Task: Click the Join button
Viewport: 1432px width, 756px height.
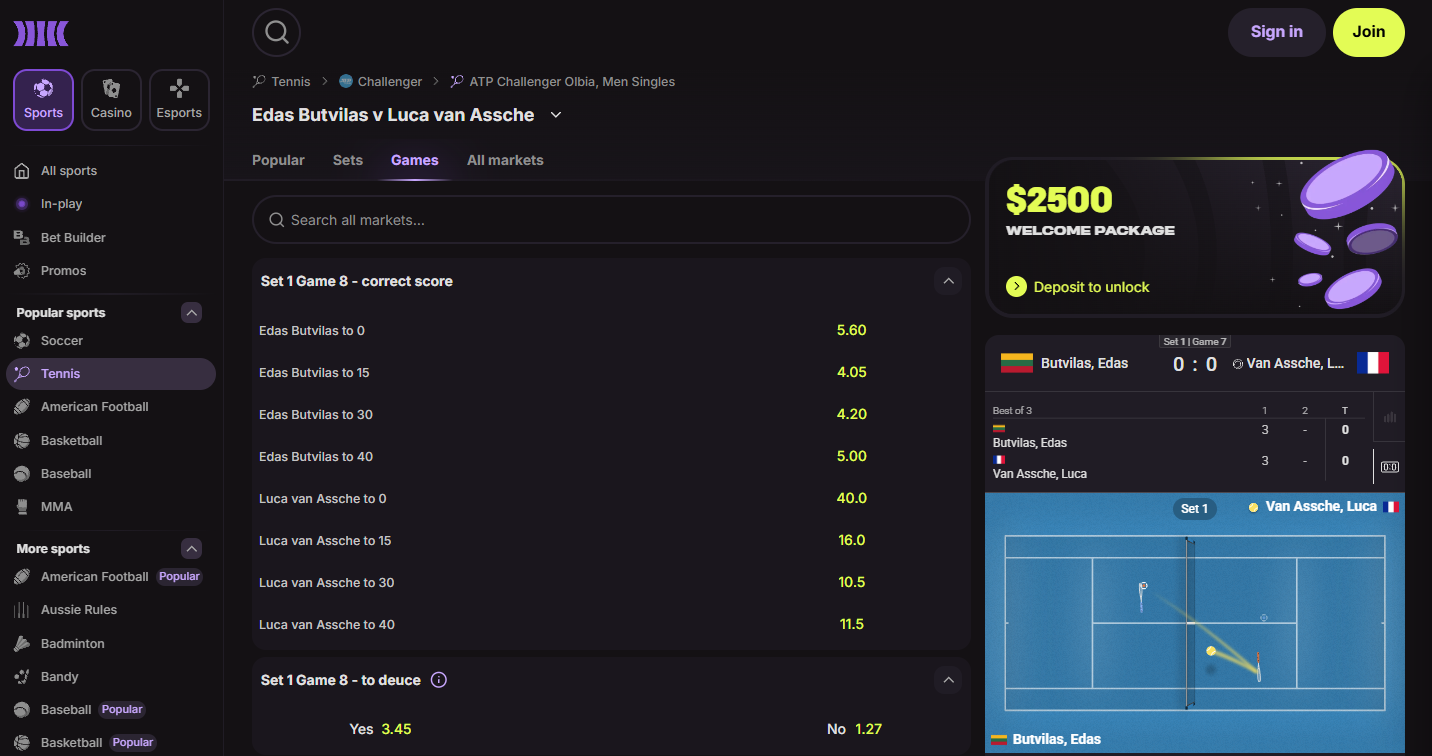Action: pos(1369,32)
